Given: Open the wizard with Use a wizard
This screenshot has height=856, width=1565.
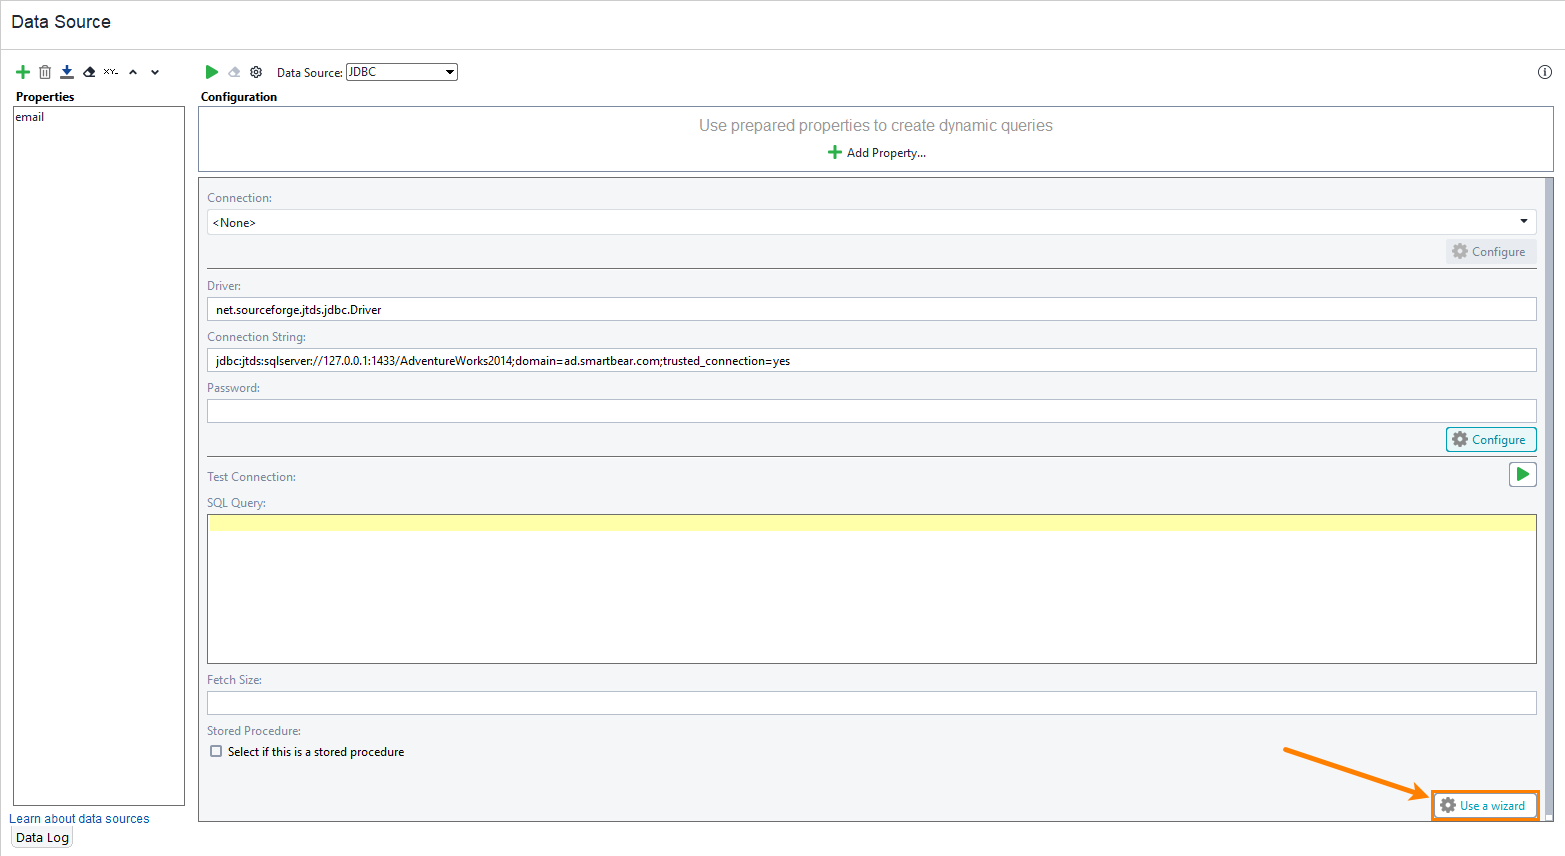Looking at the screenshot, I should [x=1485, y=805].
